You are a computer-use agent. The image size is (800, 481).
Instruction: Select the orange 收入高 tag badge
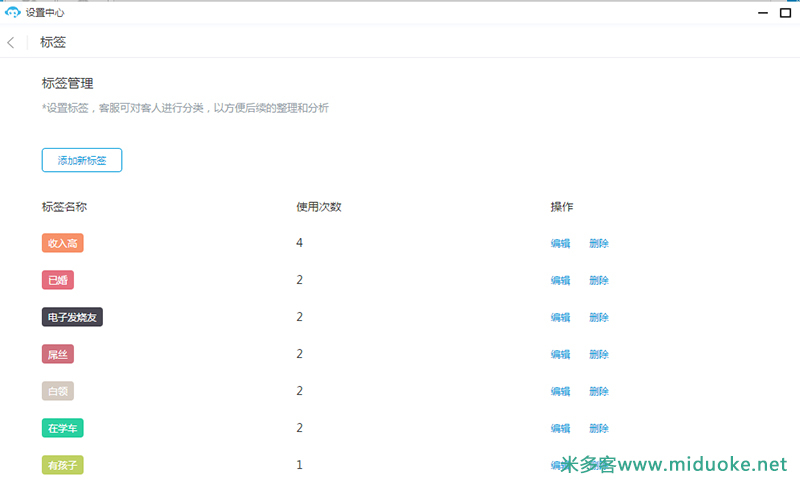point(62,243)
